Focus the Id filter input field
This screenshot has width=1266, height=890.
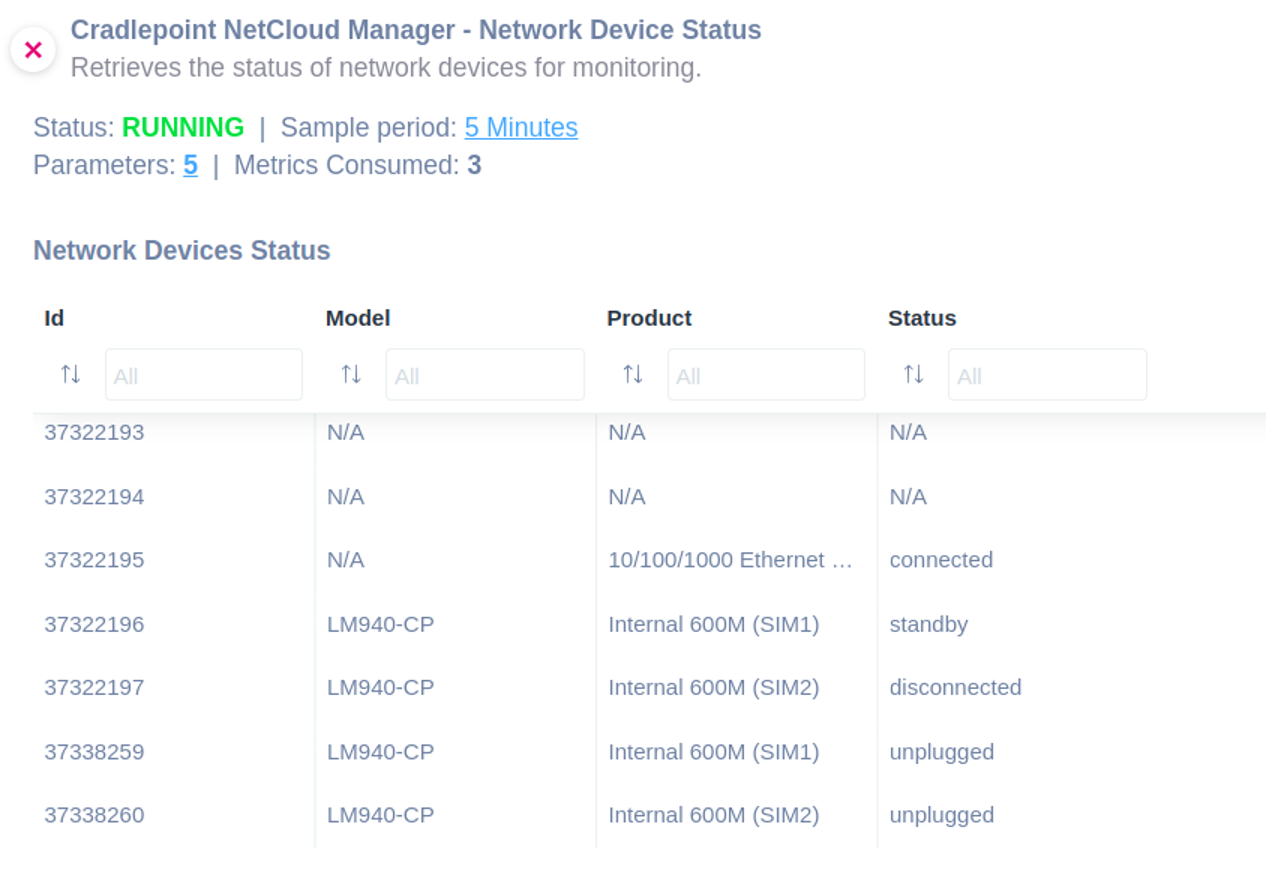pos(204,375)
